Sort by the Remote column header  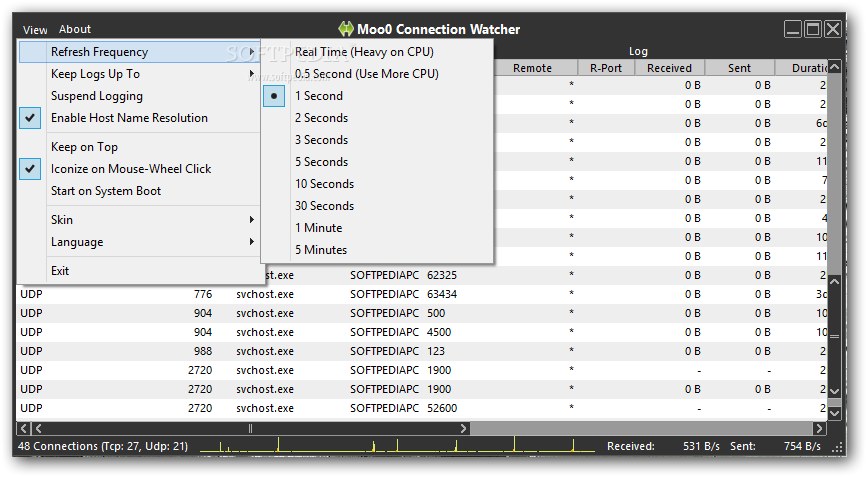click(x=532, y=68)
